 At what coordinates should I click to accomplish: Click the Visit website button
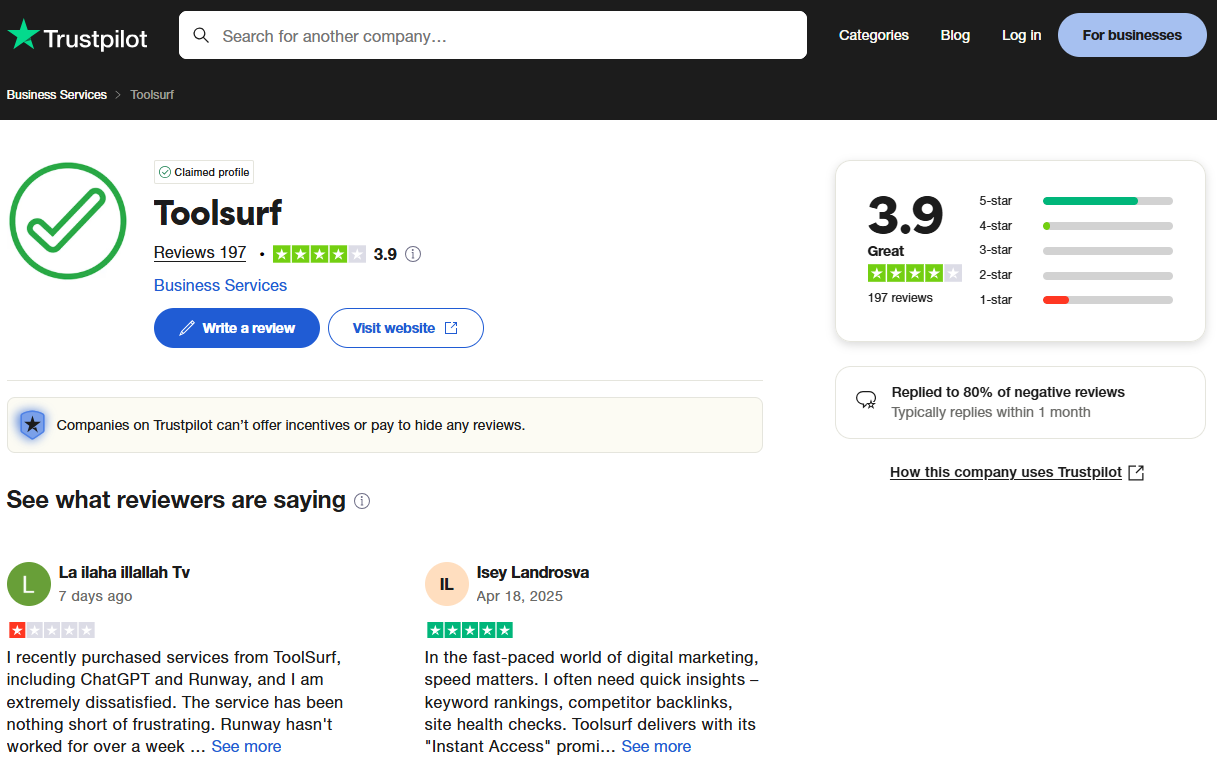[x=406, y=328]
